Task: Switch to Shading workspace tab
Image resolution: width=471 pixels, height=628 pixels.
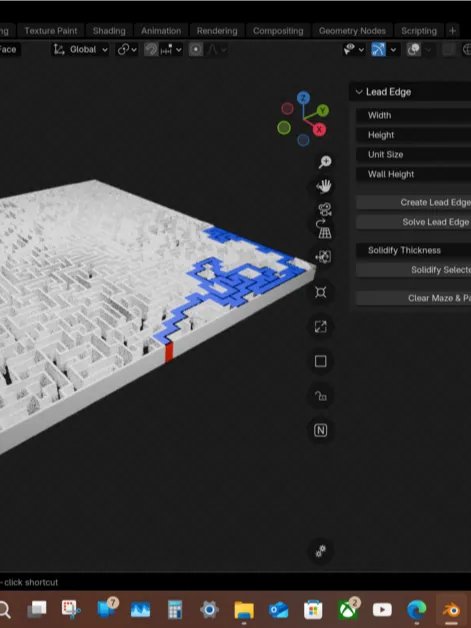Action: 109,31
